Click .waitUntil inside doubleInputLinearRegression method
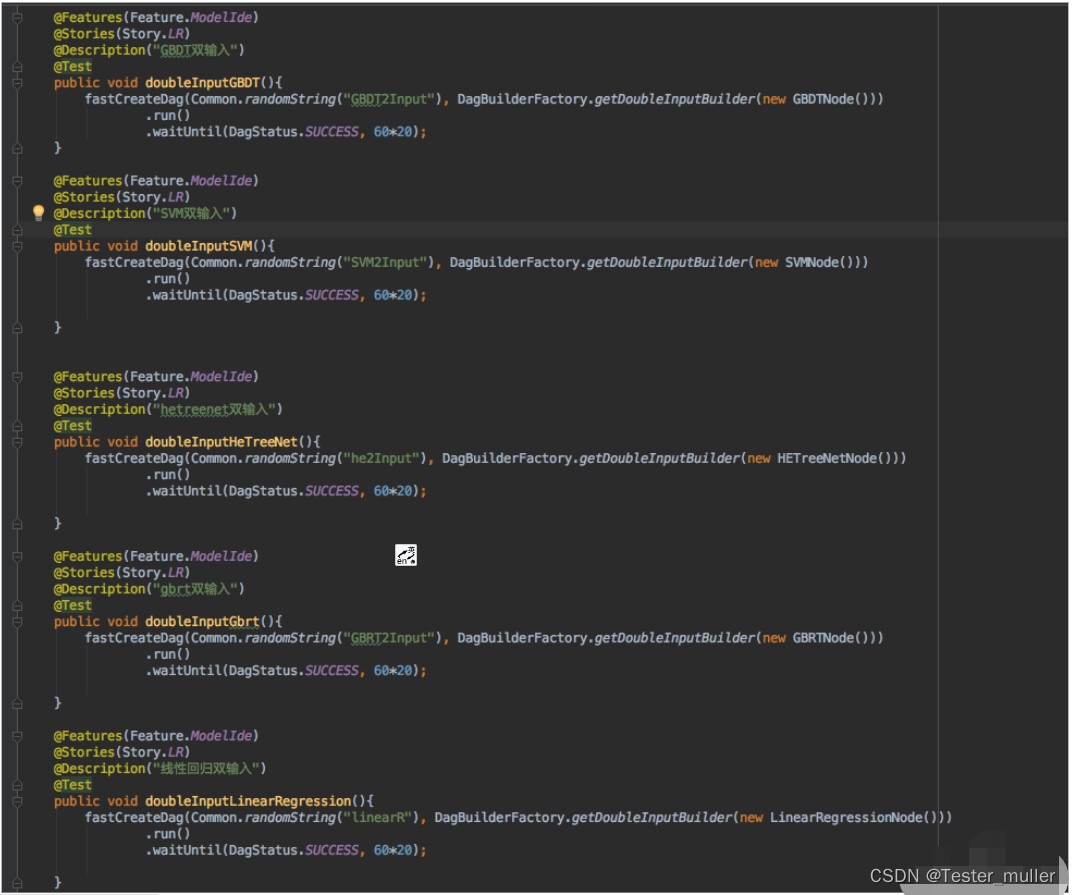Viewport: 1072px width, 895px height. (x=183, y=851)
